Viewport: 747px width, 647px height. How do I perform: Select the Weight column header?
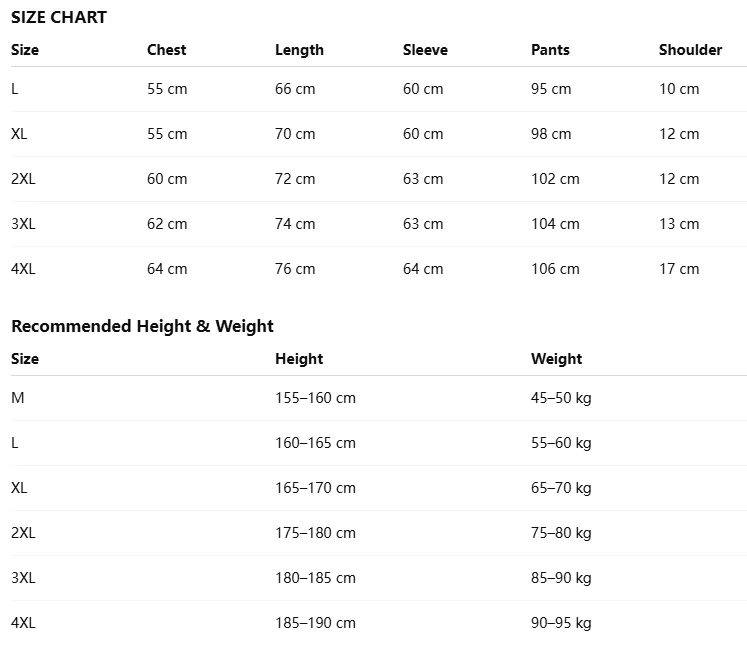click(556, 358)
